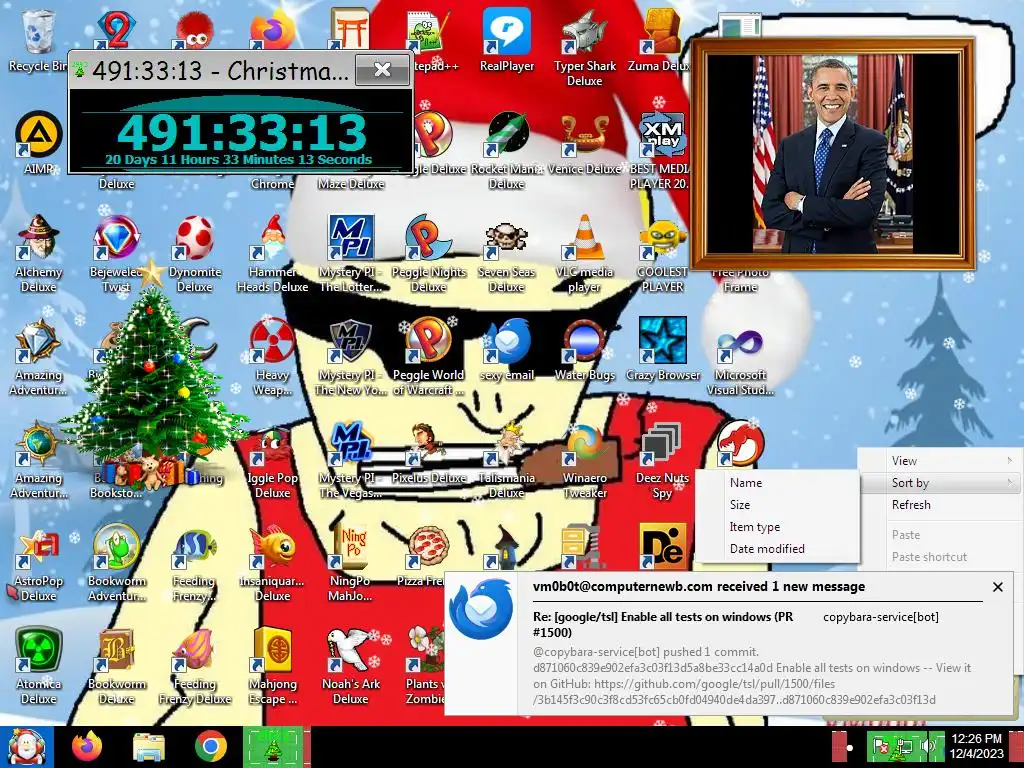Open Mystery PI The Lottery shortcut
1024x768 pixels.
(x=351, y=253)
